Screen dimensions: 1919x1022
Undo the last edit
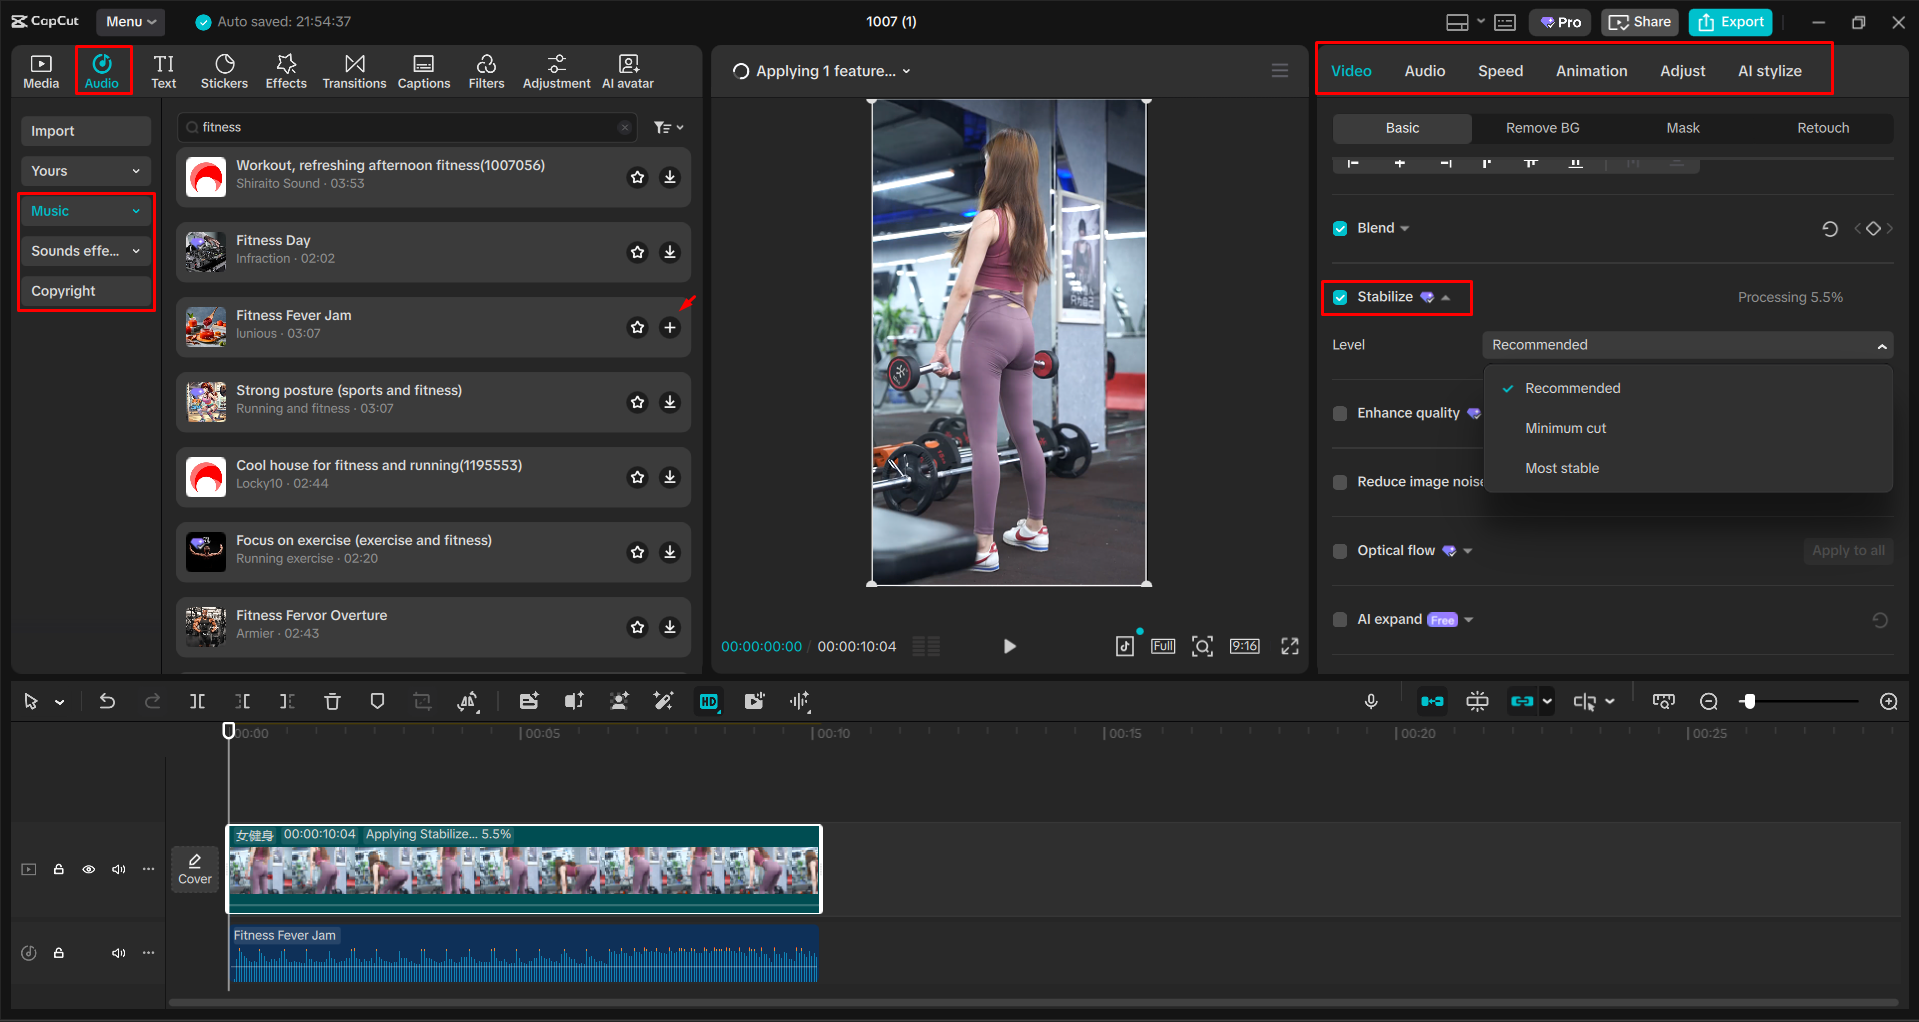(107, 701)
